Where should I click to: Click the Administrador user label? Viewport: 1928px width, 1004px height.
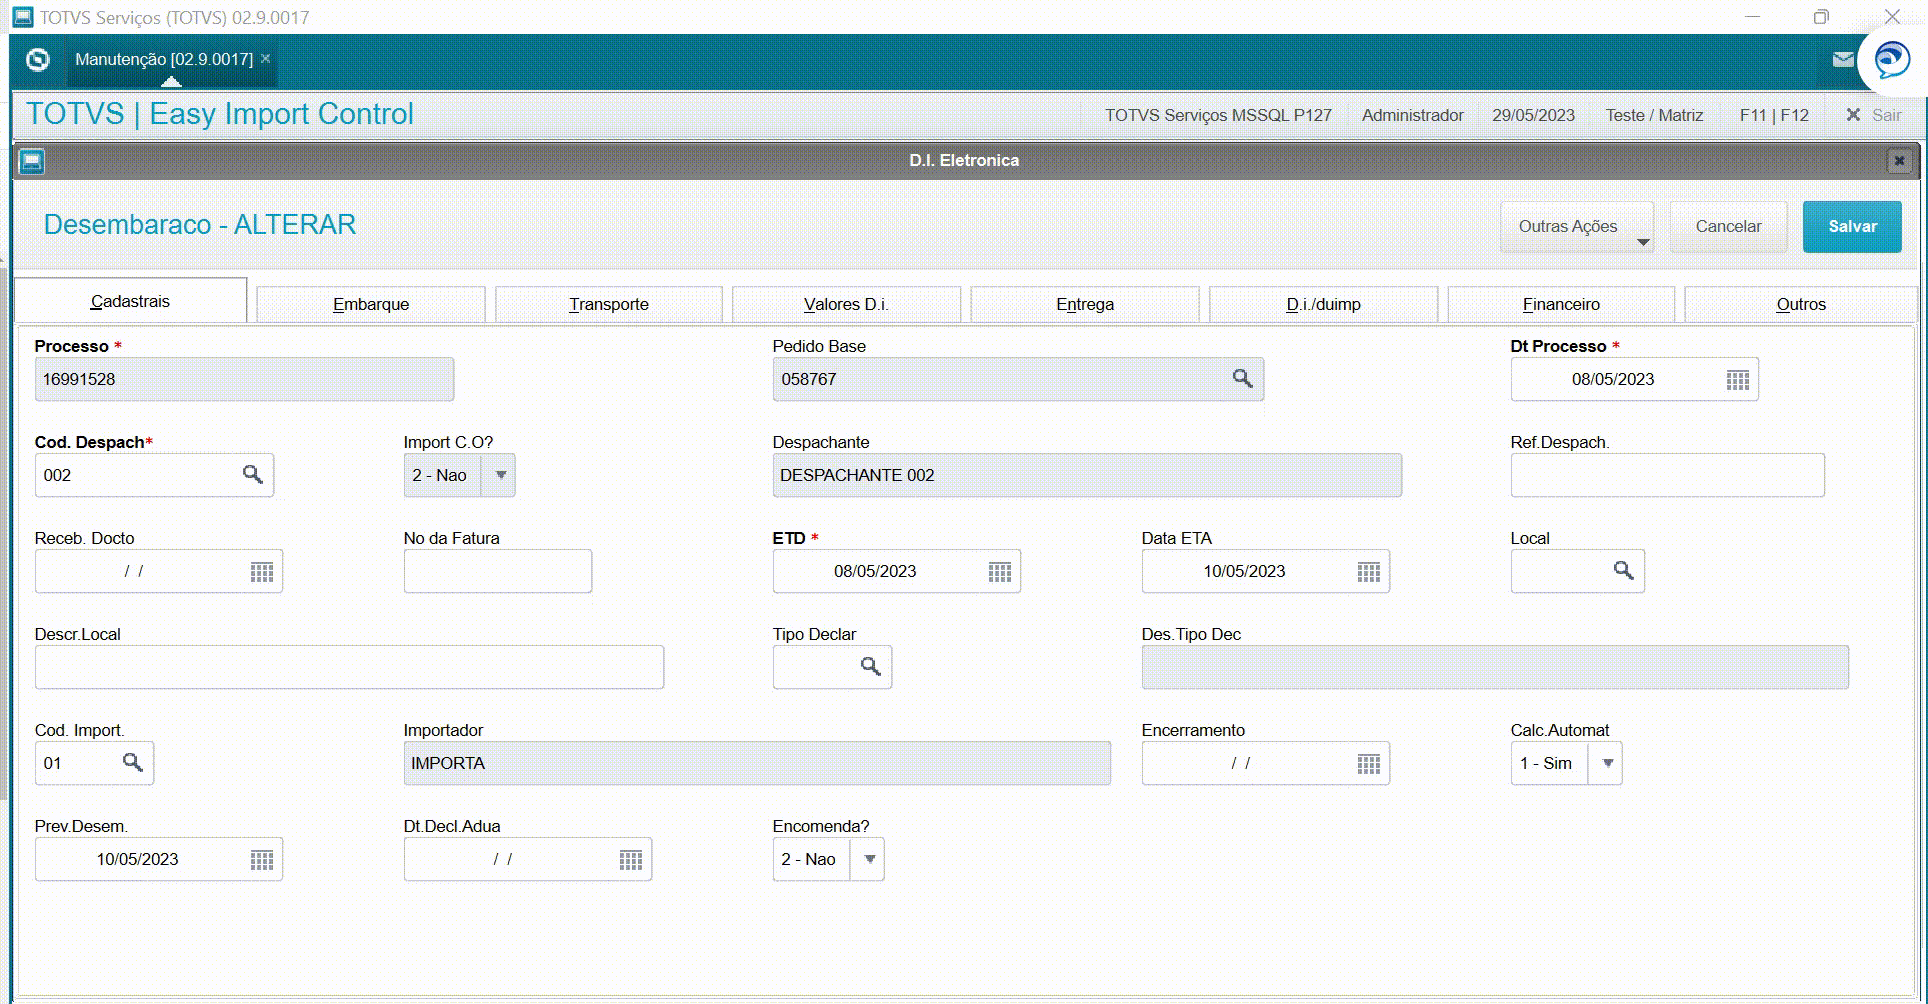1412,115
